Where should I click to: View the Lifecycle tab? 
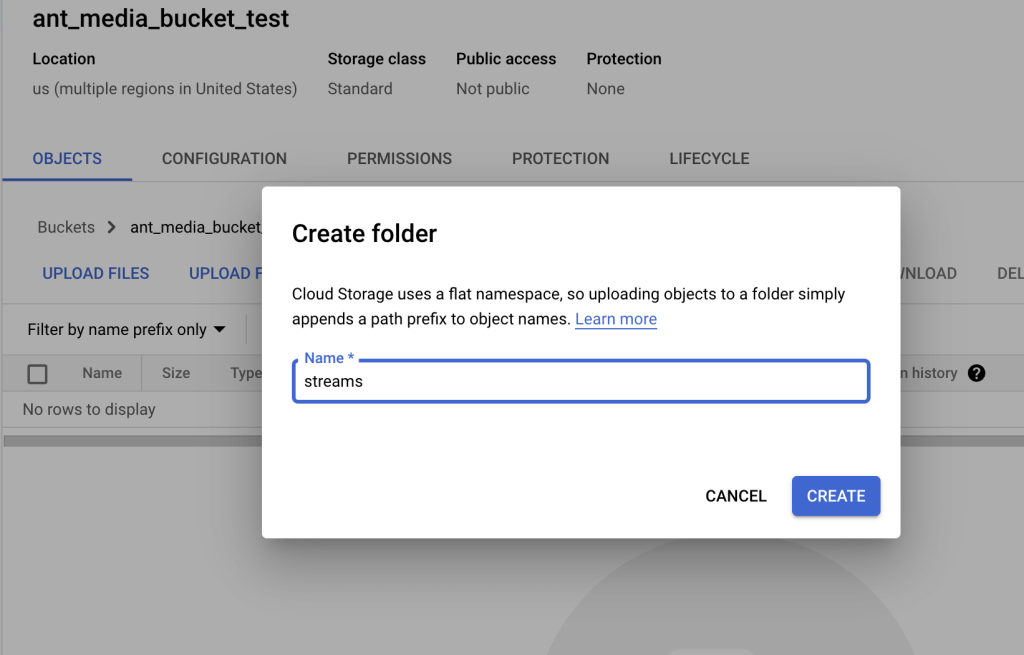click(709, 159)
